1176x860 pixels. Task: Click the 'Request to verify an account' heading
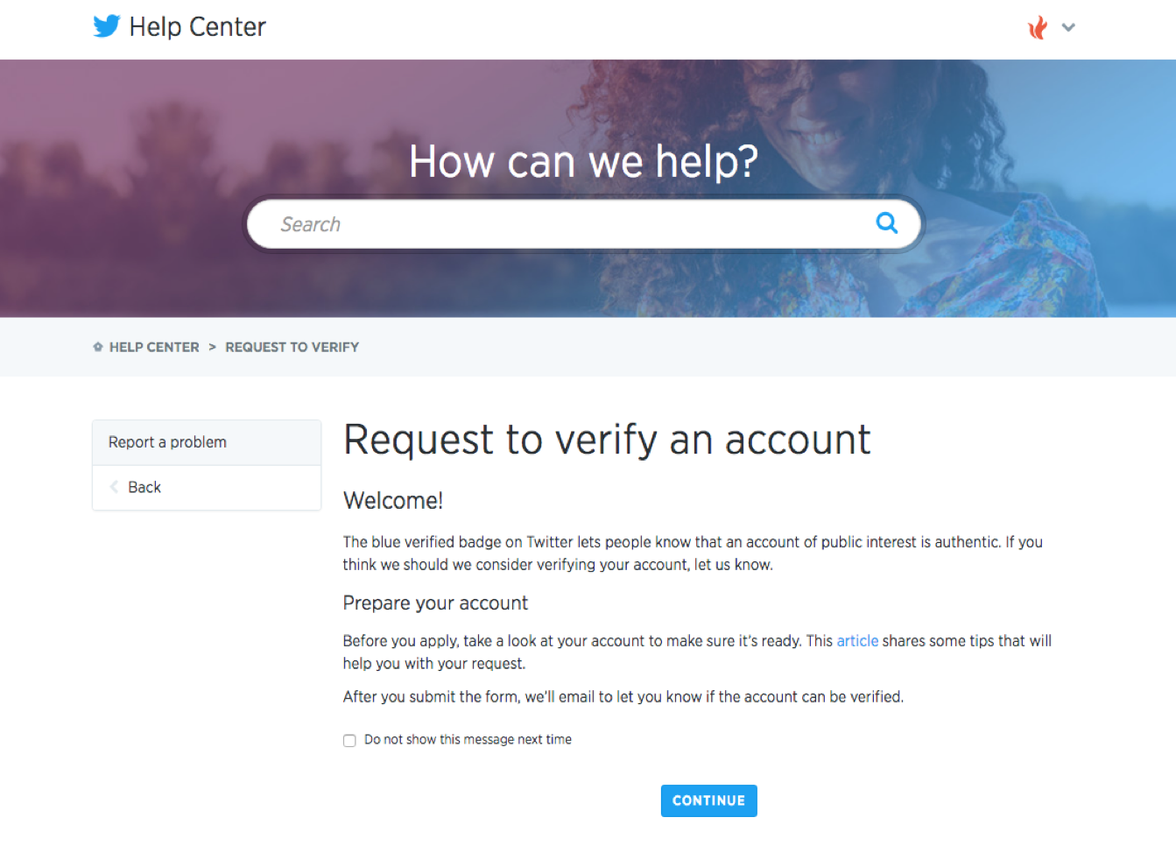[x=607, y=439]
